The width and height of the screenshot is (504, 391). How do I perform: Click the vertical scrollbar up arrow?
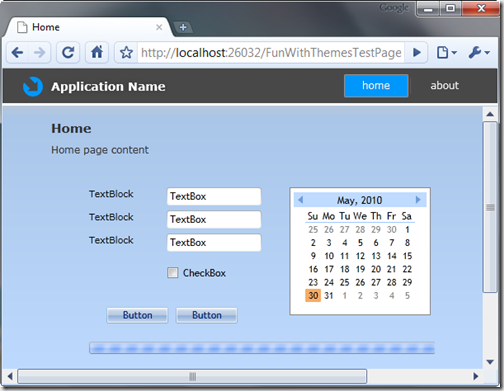490,114
